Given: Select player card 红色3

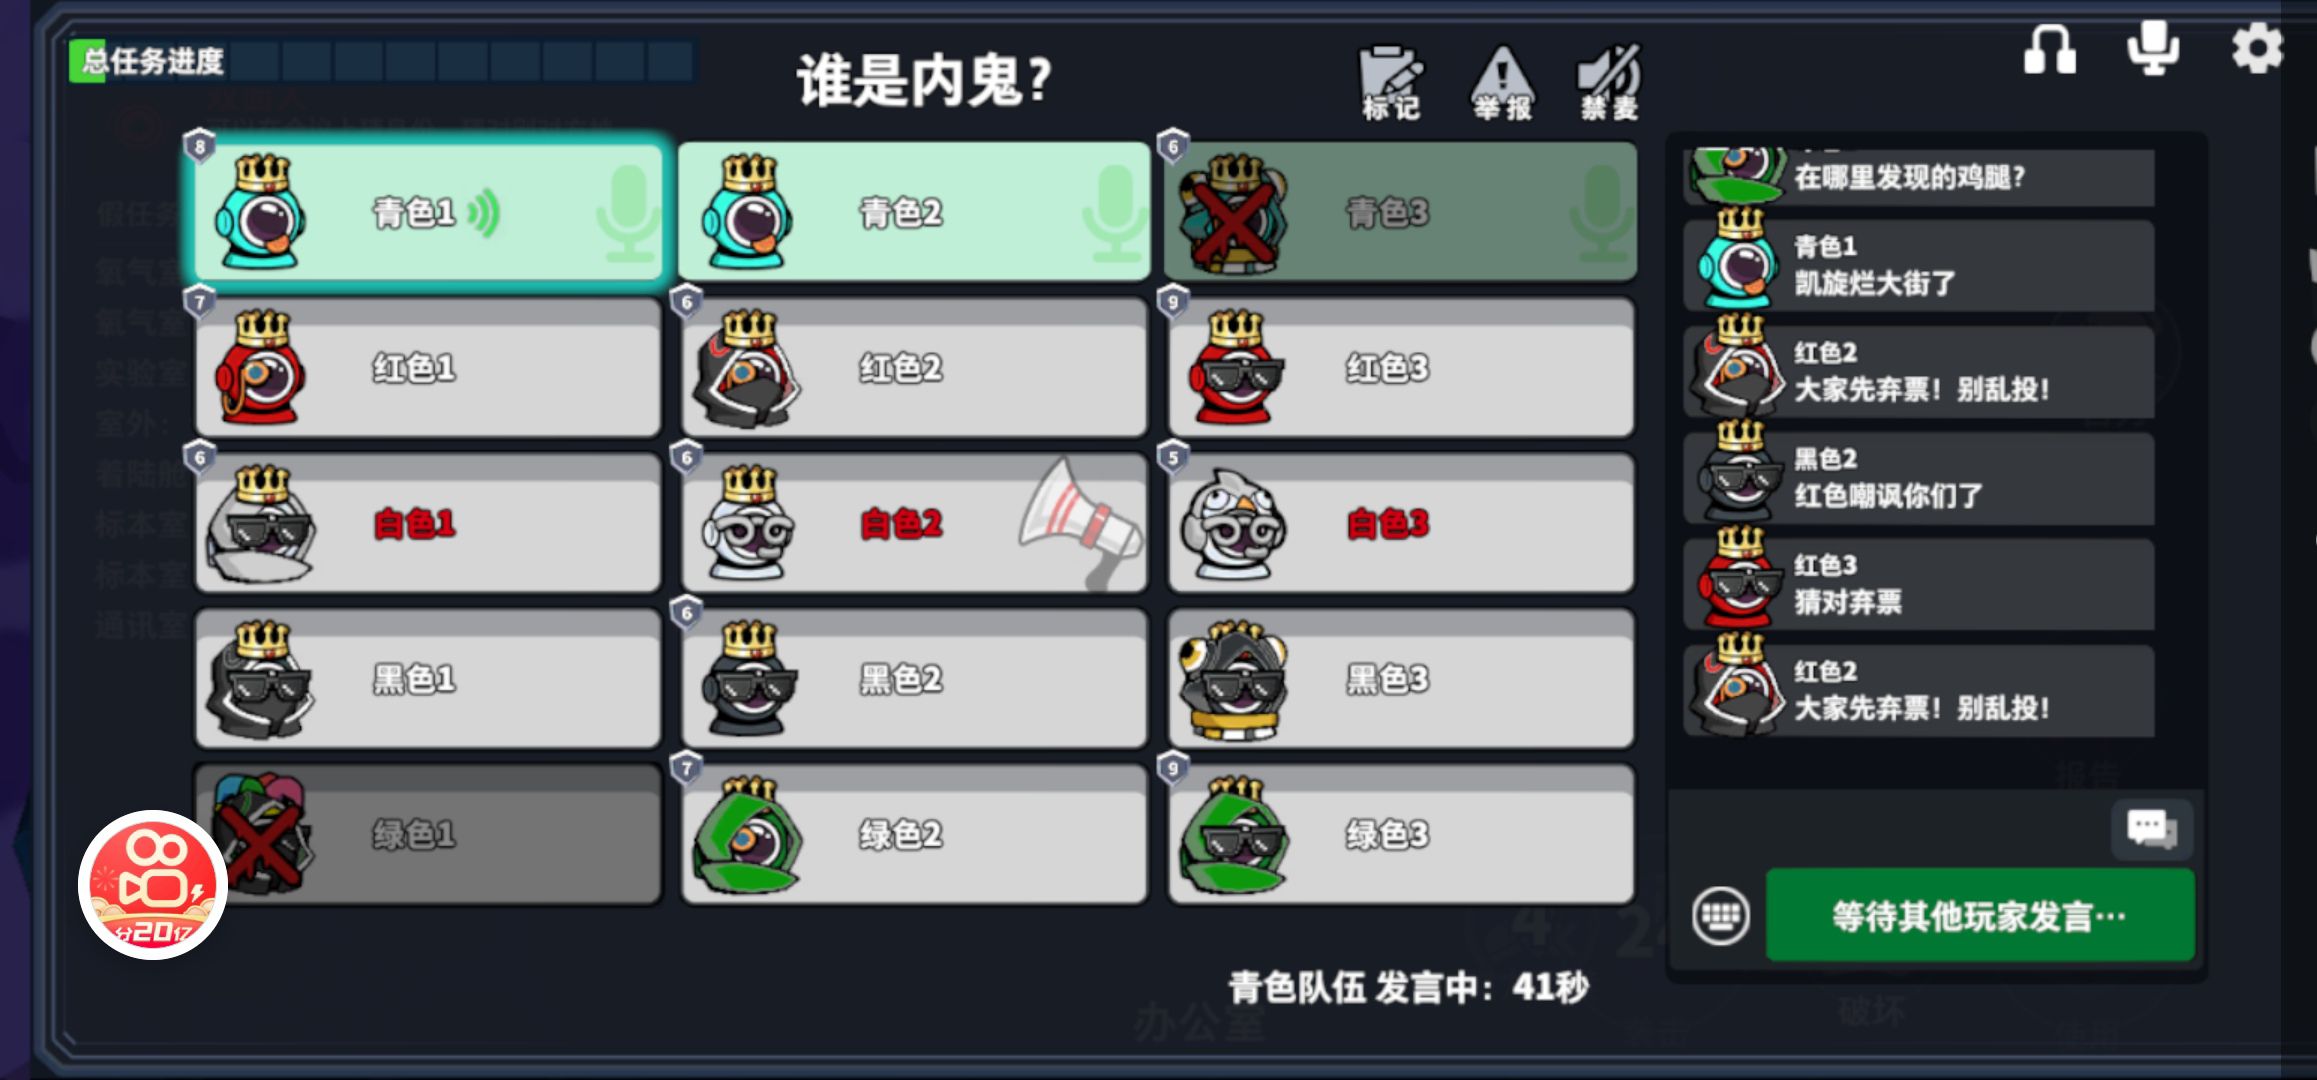Looking at the screenshot, I should pos(1401,367).
